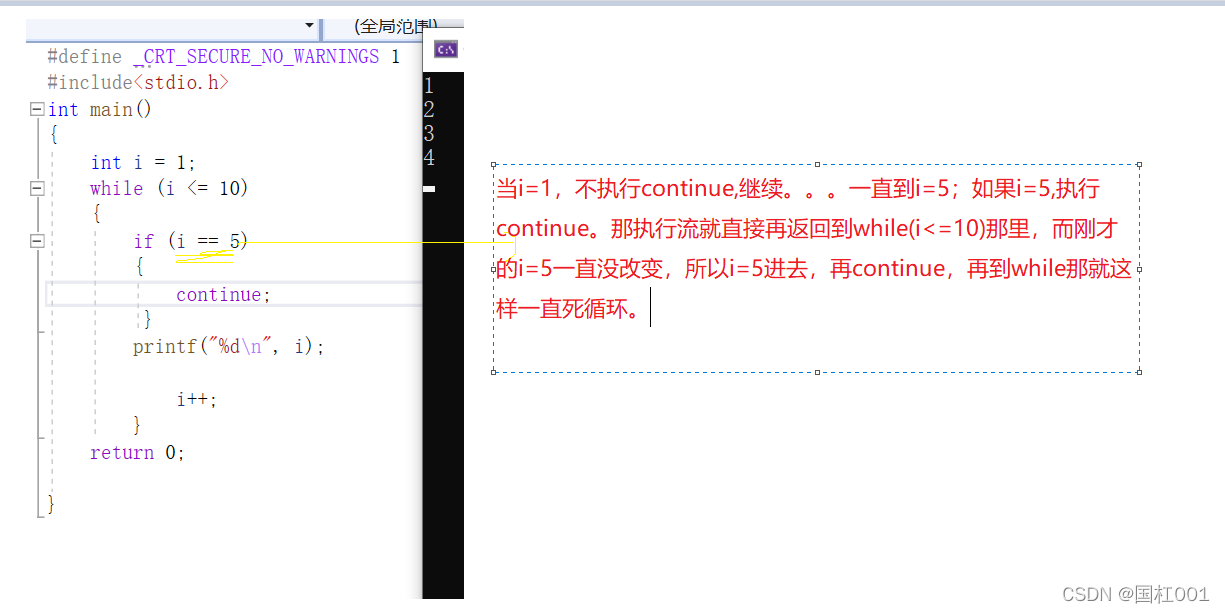Screen dimensions: 1225x613
Task: Collapse the while (i <= 10) block
Action: (37, 188)
